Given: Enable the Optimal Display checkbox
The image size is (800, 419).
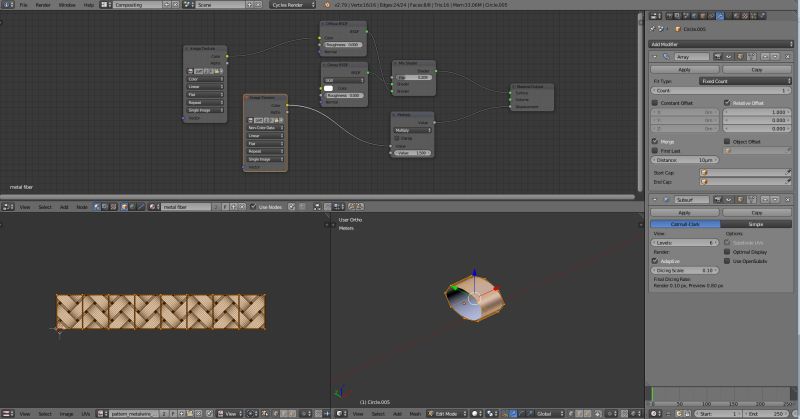Looking at the screenshot, I should 727,252.
